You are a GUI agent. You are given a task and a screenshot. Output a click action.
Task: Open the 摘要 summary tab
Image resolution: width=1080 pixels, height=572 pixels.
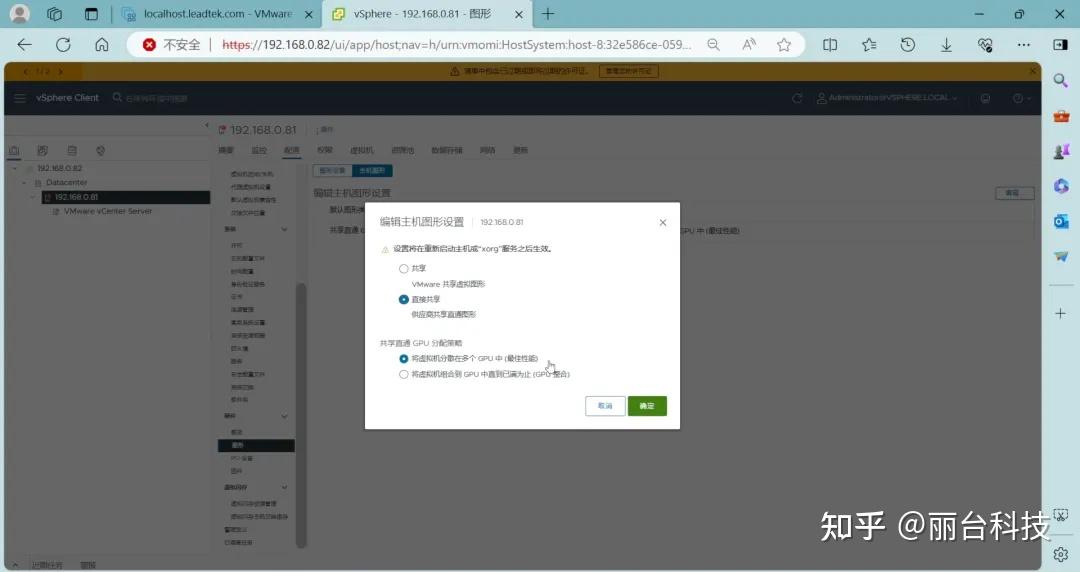[226, 150]
